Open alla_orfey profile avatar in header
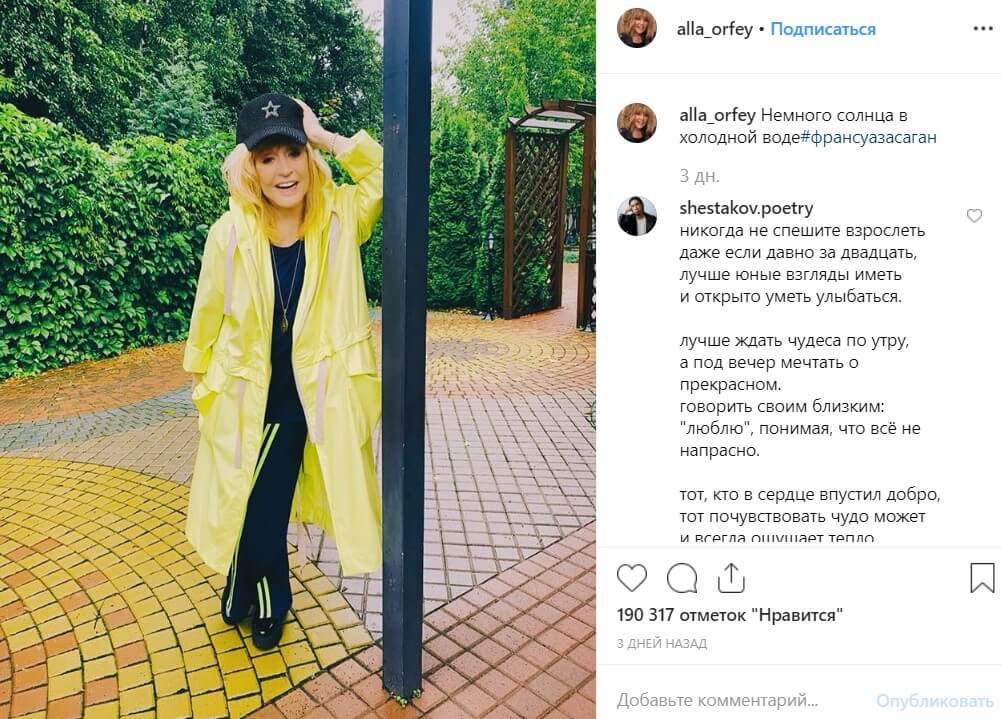Viewport: 1002px width, 719px height. pyautogui.click(x=636, y=29)
